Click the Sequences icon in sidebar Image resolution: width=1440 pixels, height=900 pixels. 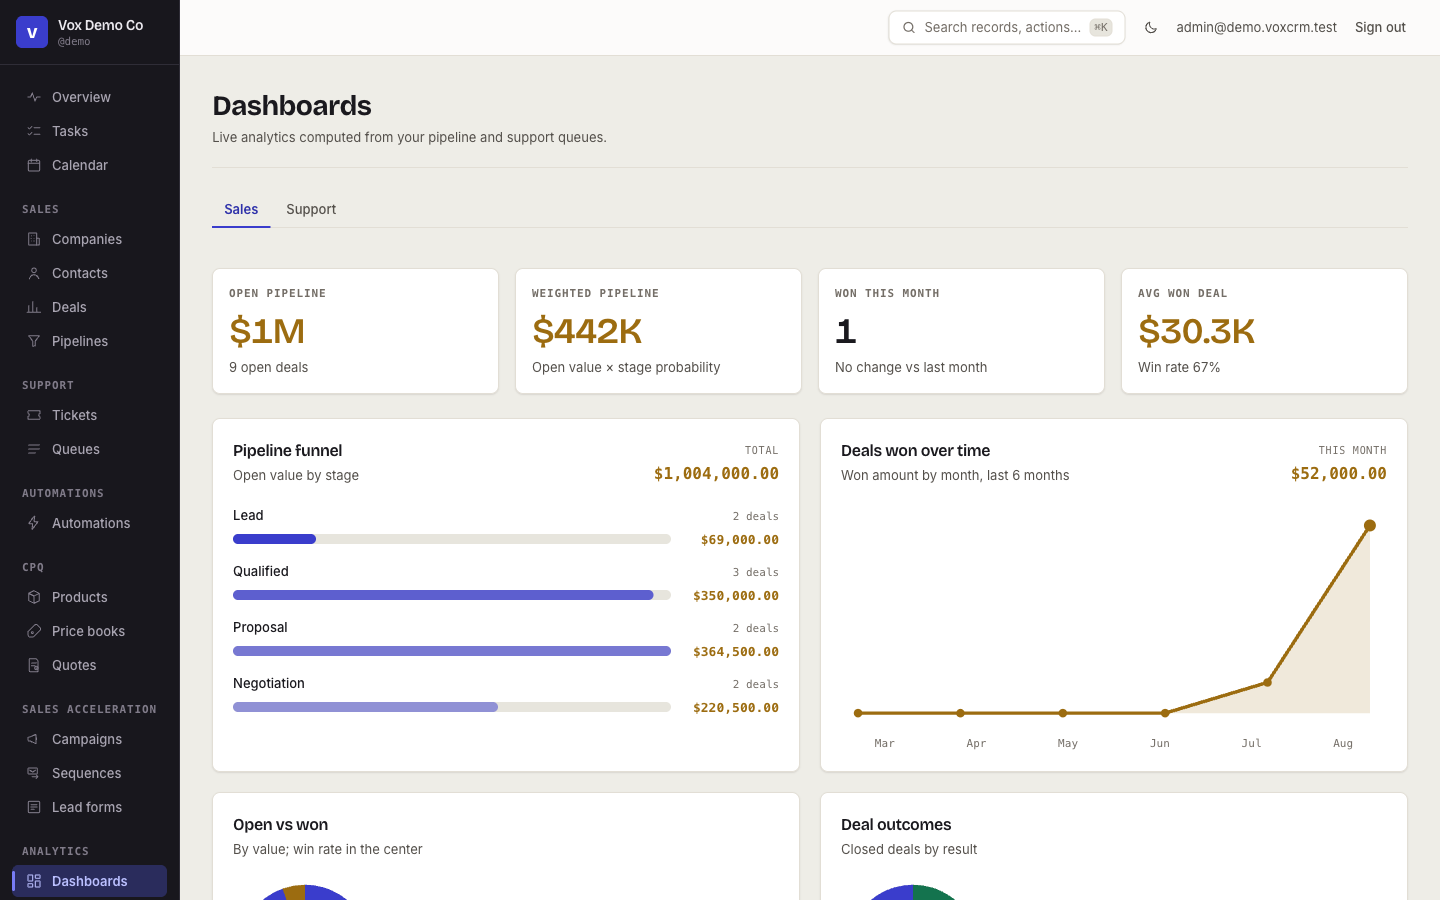point(34,773)
